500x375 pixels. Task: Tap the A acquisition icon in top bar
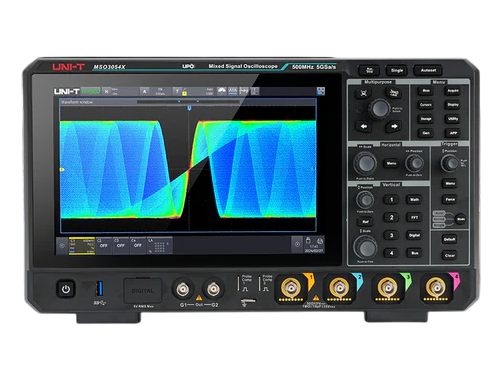(144, 91)
